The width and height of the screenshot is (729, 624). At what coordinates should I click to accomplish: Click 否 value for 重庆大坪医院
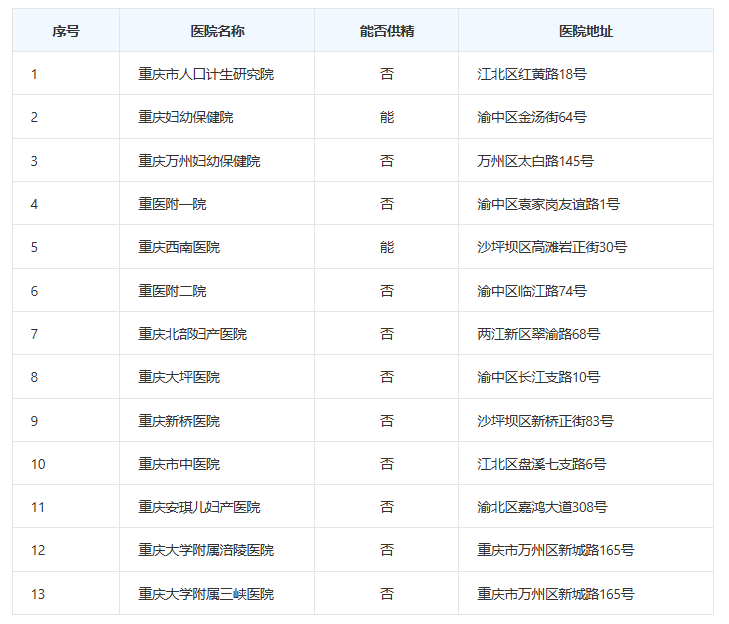[x=387, y=377]
